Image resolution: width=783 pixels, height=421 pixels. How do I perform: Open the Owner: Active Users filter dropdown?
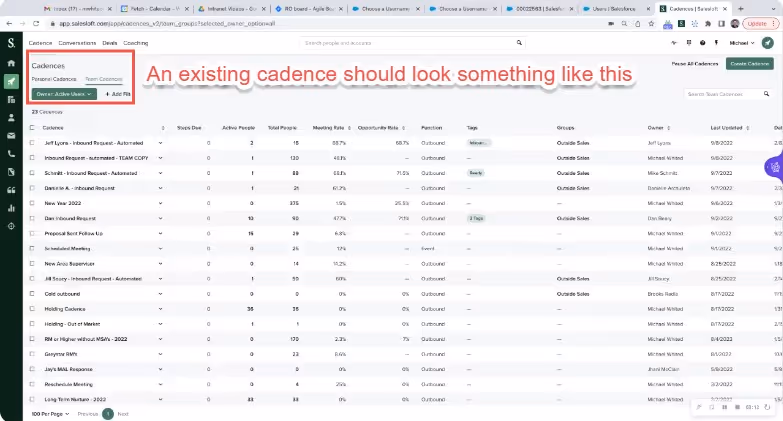click(64, 94)
